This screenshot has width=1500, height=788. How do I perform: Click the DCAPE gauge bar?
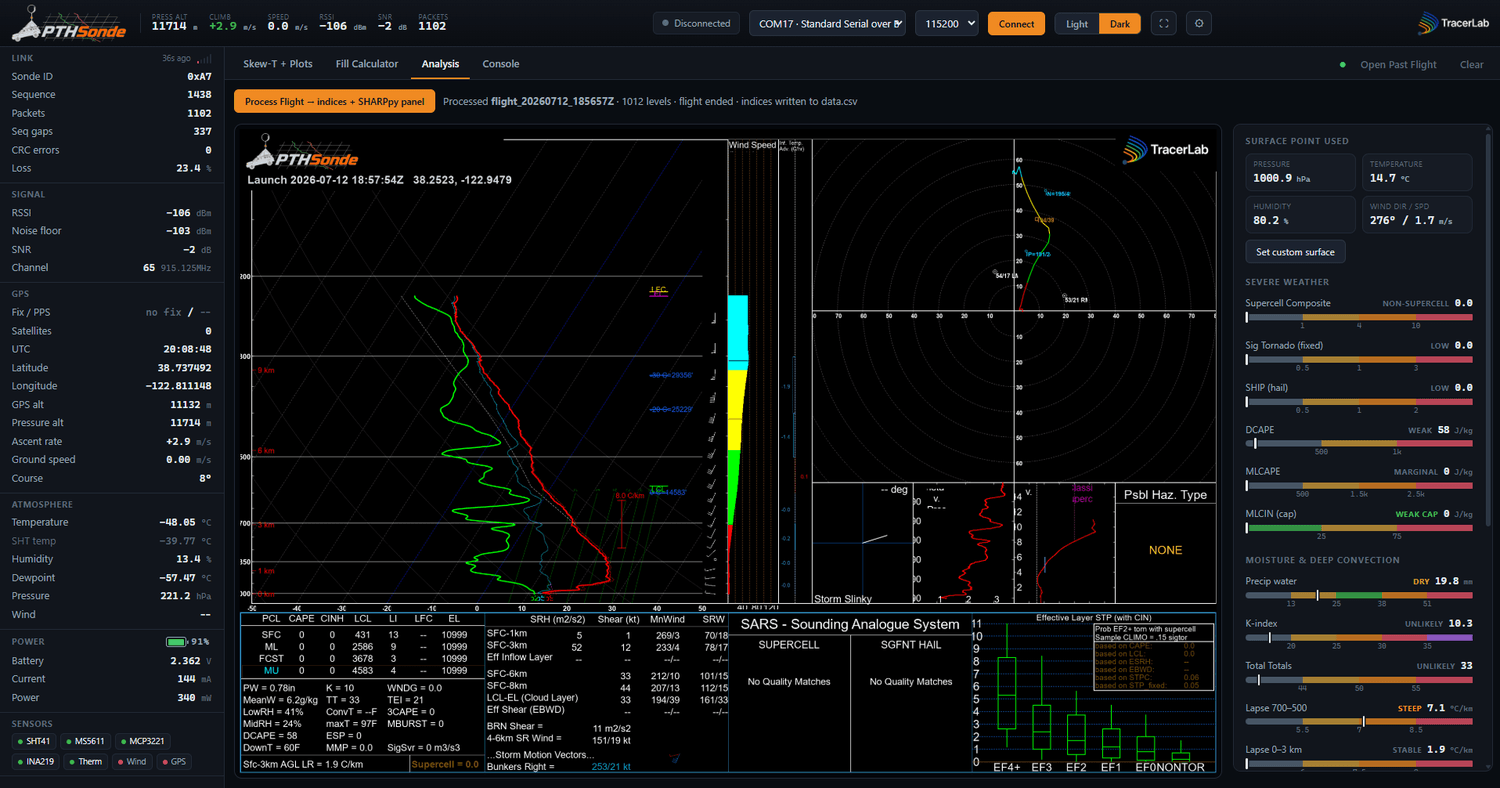pos(1359,444)
